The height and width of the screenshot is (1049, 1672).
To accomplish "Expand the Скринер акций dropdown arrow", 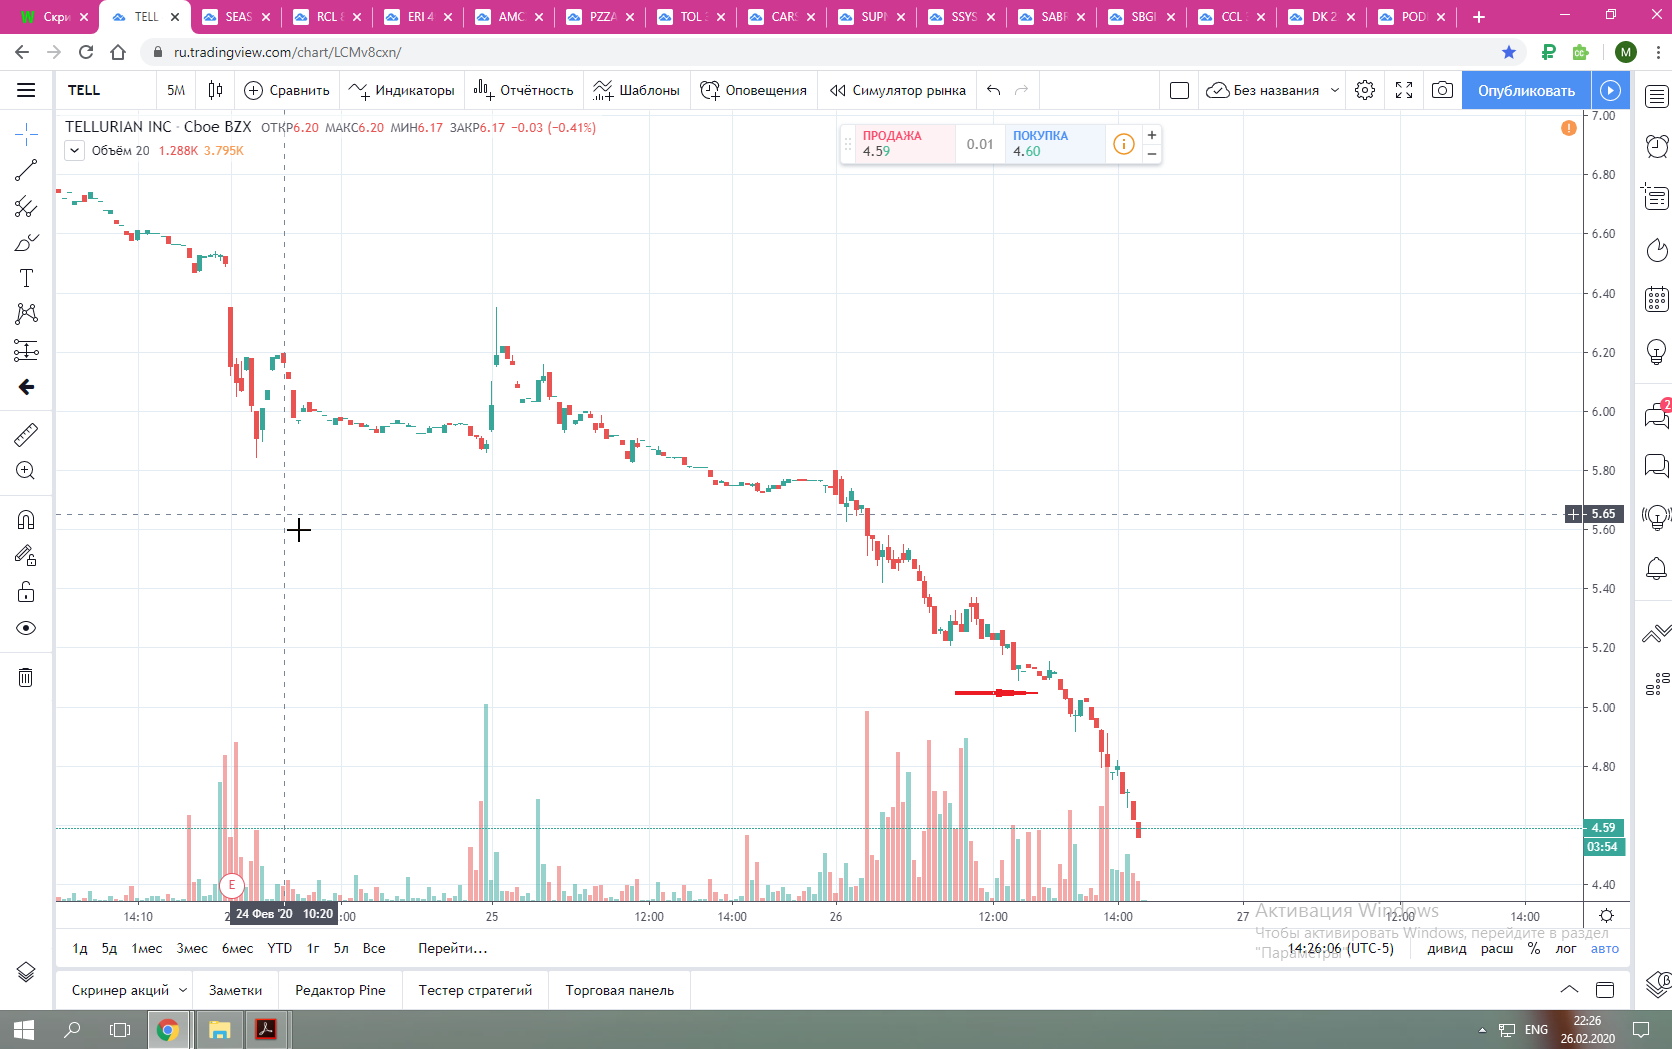I will point(183,990).
